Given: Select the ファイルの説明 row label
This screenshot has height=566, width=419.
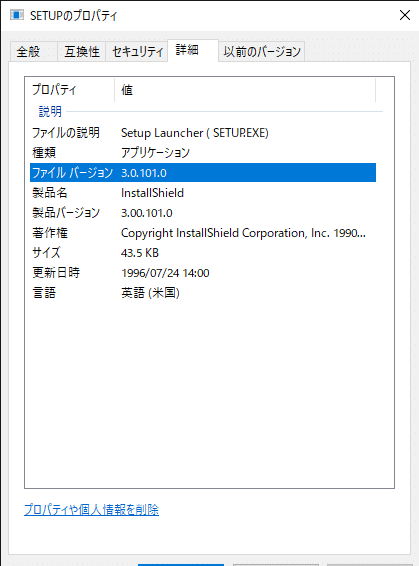Looking at the screenshot, I should 66,133.
